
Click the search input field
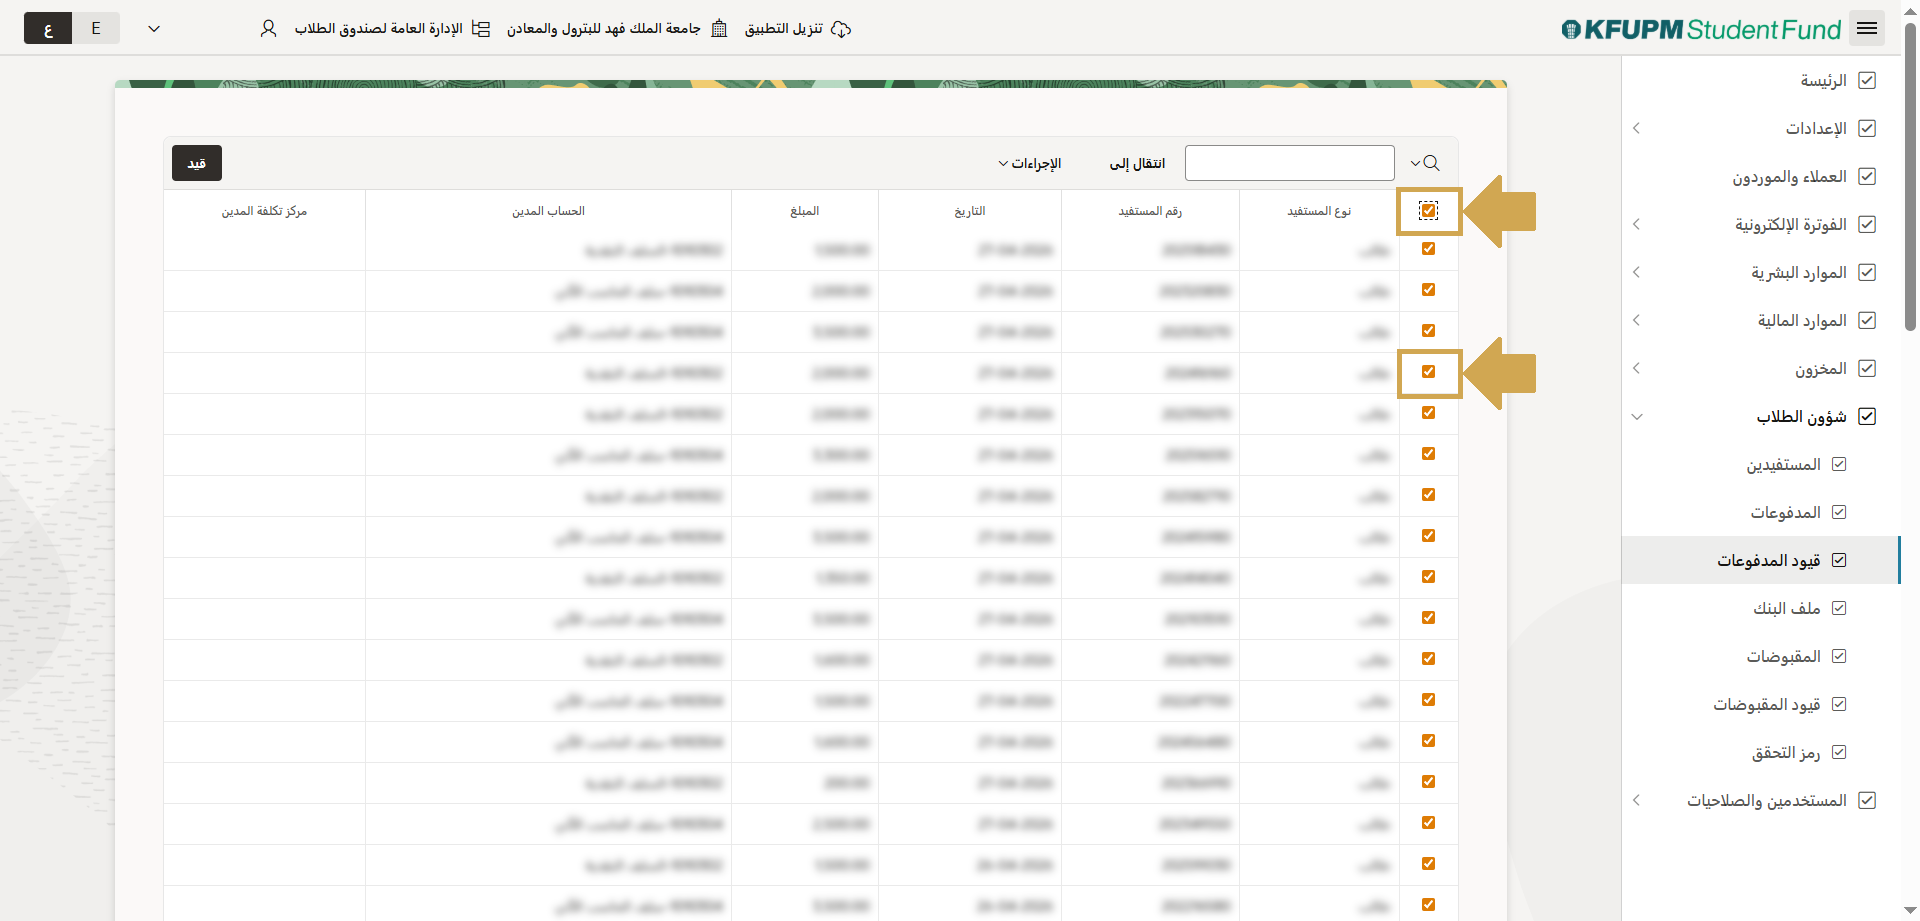tap(1289, 163)
